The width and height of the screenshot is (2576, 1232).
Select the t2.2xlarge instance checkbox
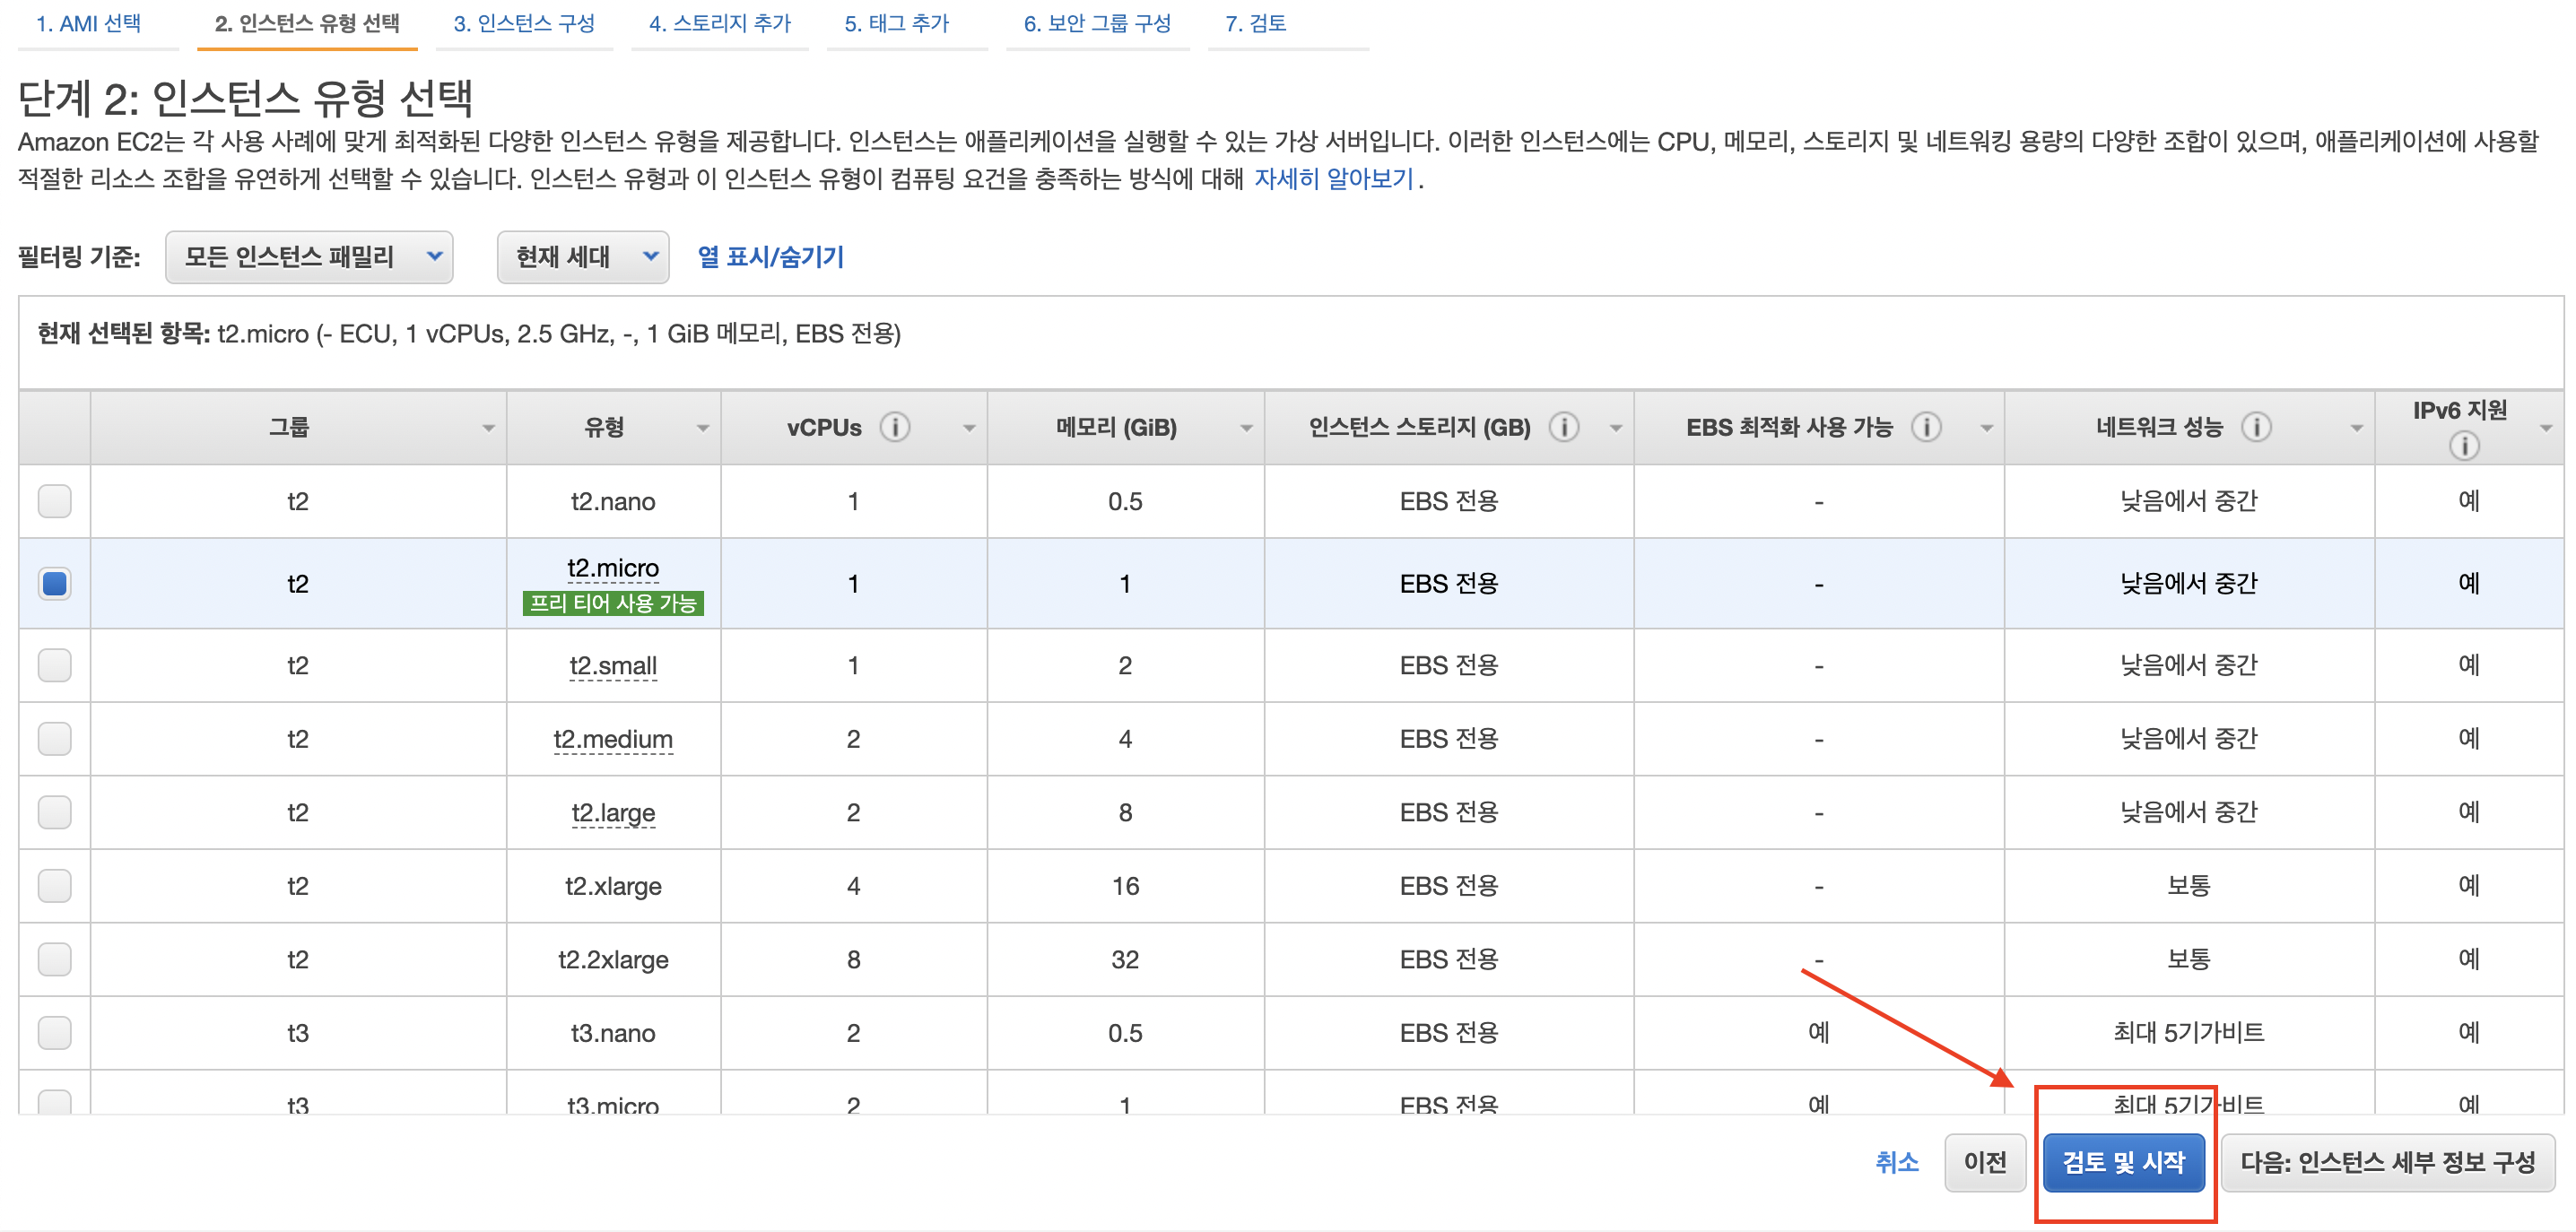[x=55, y=959]
